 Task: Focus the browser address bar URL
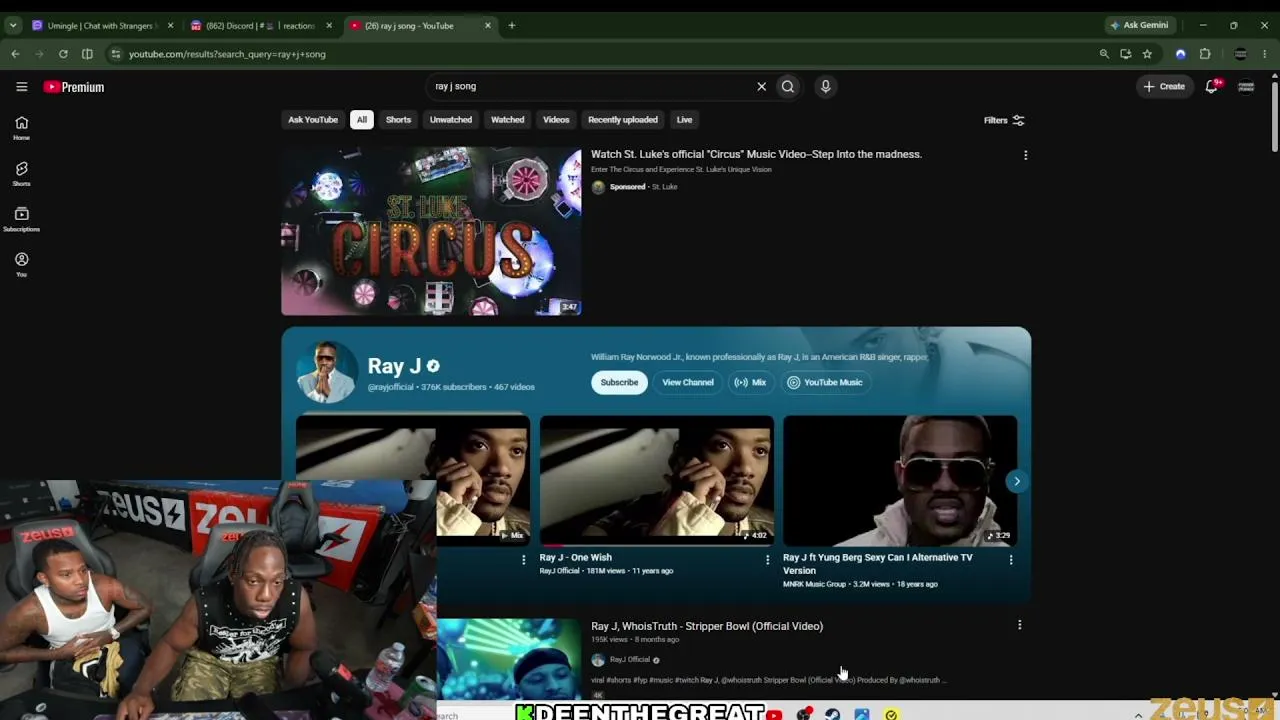(x=227, y=54)
